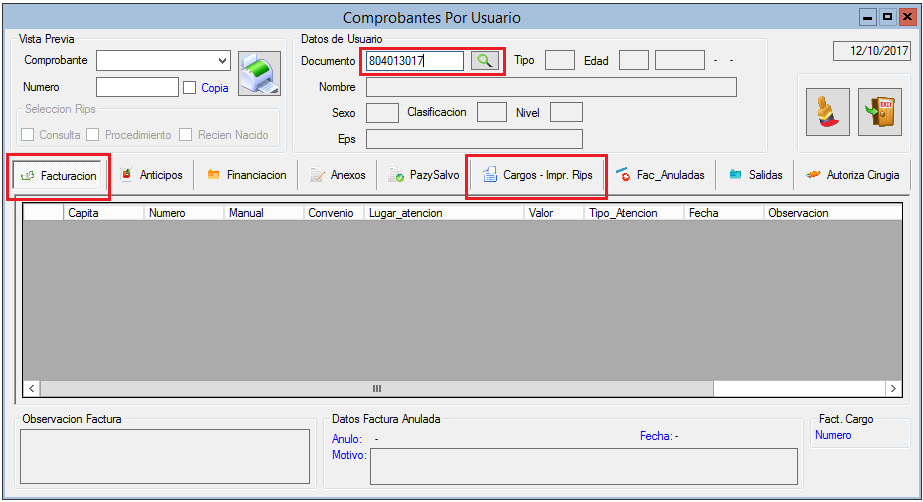This screenshot has height=502, width=923.
Task: Open the Autoriza Cirugia tab
Action: [852, 175]
